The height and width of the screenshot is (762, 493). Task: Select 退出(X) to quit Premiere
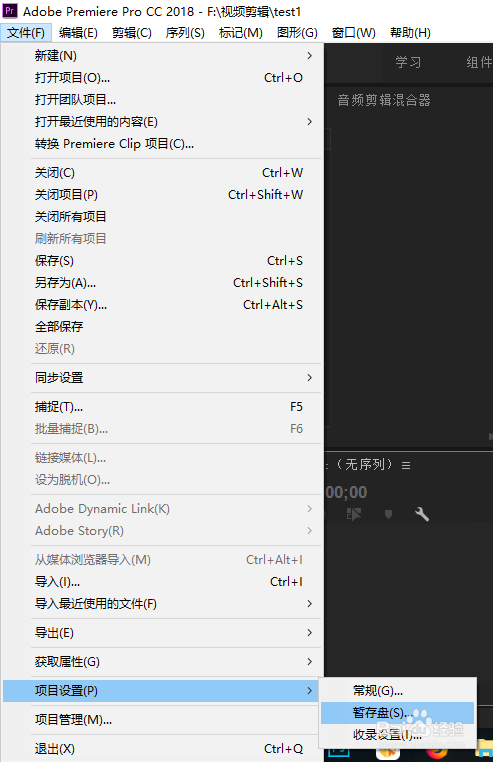[x=163, y=749]
